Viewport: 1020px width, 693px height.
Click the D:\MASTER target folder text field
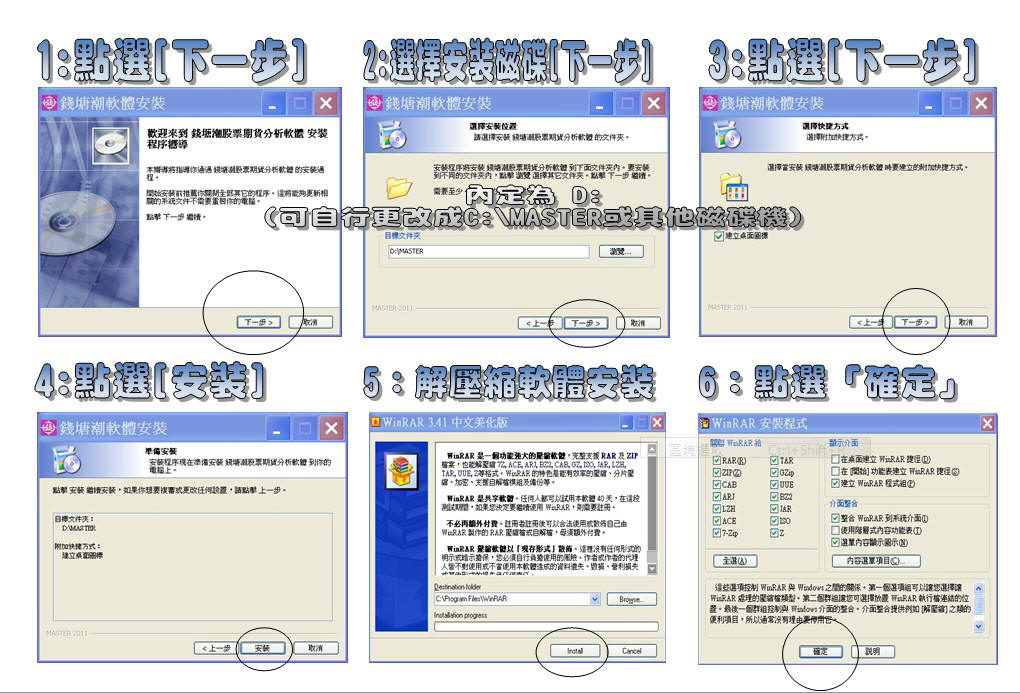coord(490,251)
